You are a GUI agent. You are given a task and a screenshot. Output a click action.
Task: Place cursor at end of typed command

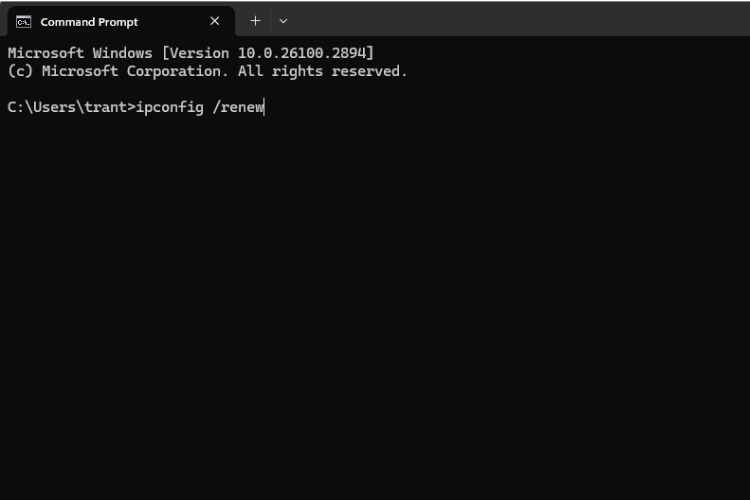pos(265,107)
